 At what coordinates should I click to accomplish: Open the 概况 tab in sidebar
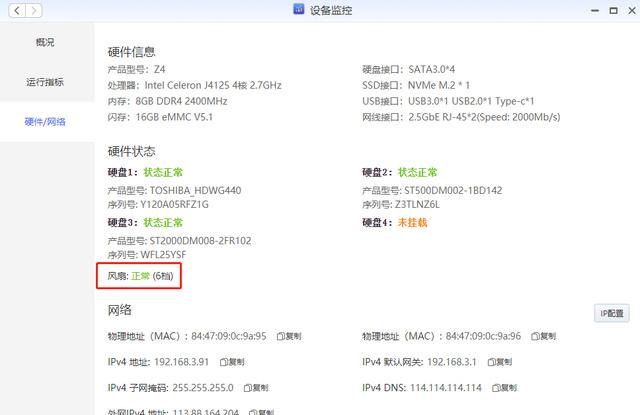(x=45, y=42)
